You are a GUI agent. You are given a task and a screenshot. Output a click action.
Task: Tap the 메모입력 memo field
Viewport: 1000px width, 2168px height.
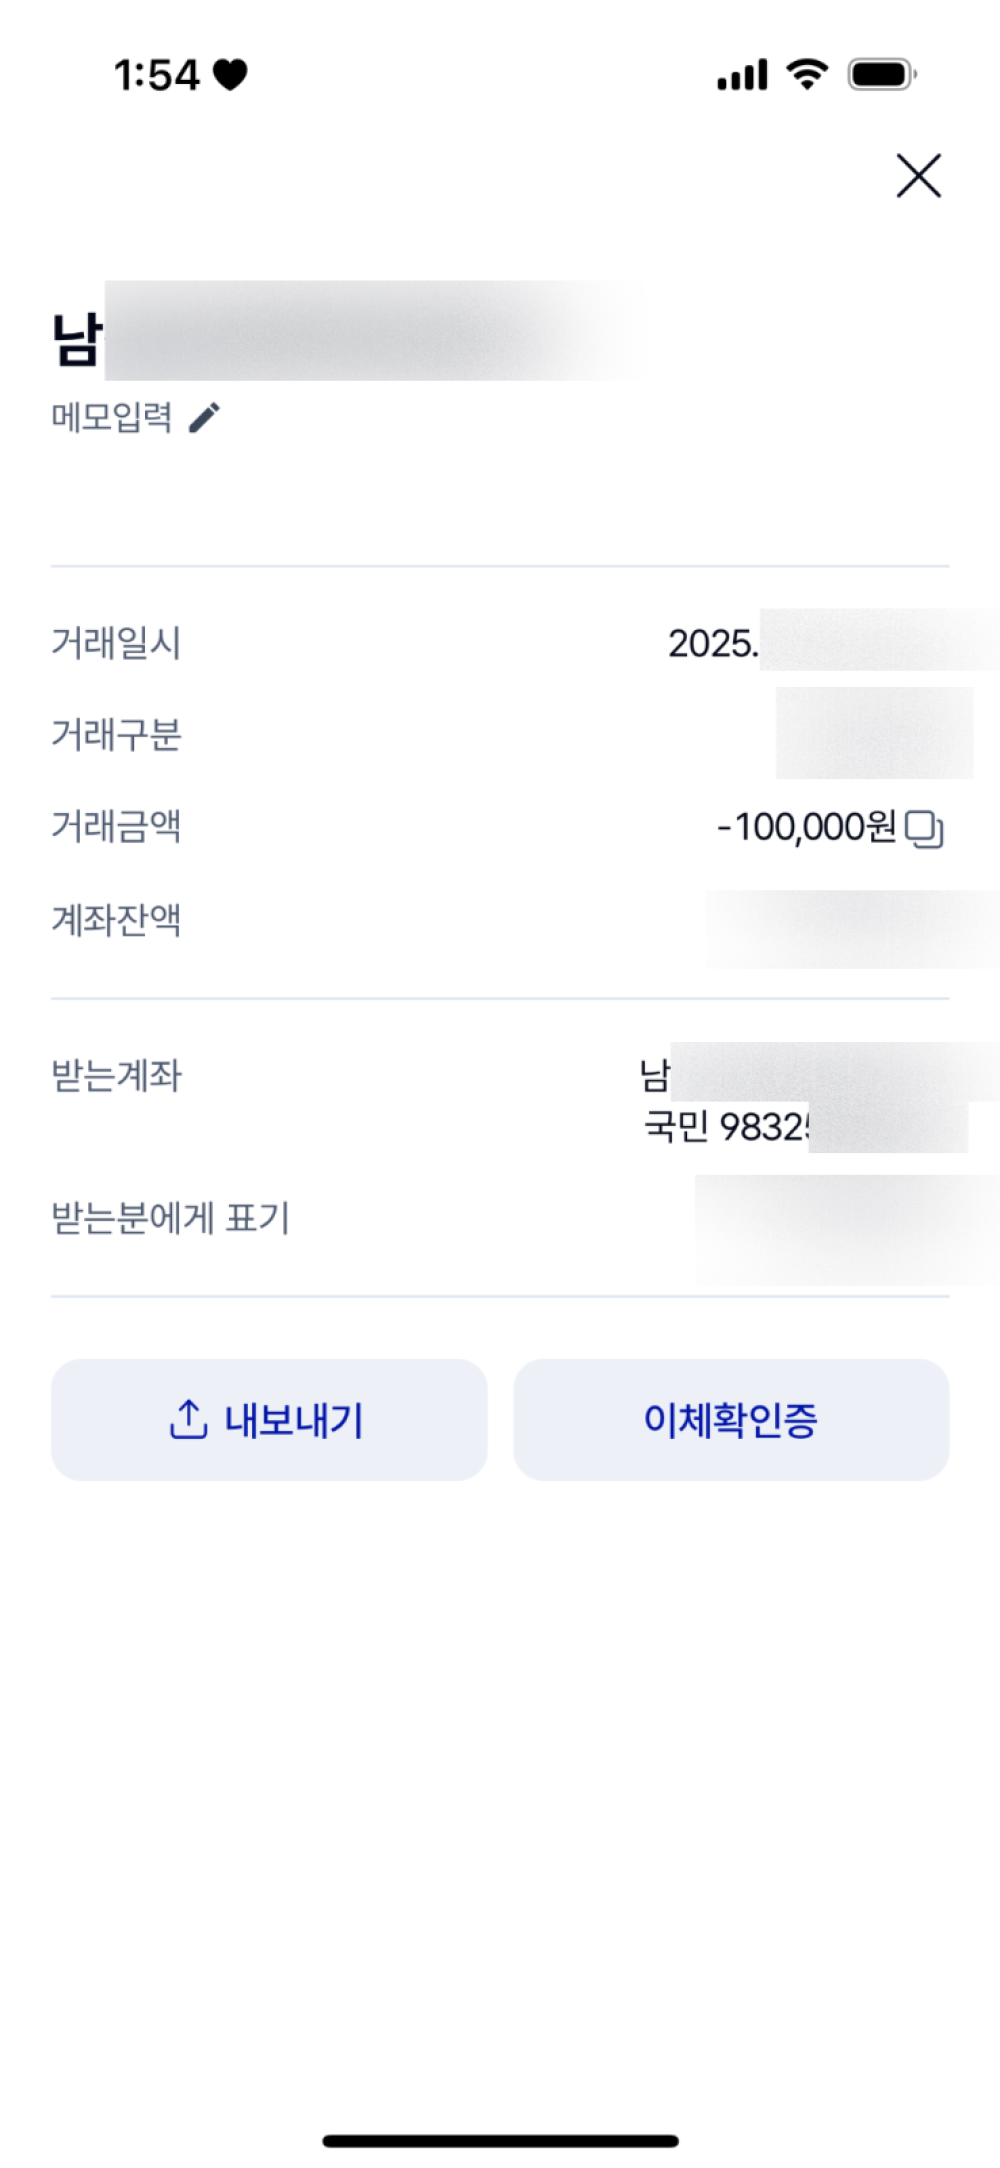pyautogui.click(x=112, y=417)
